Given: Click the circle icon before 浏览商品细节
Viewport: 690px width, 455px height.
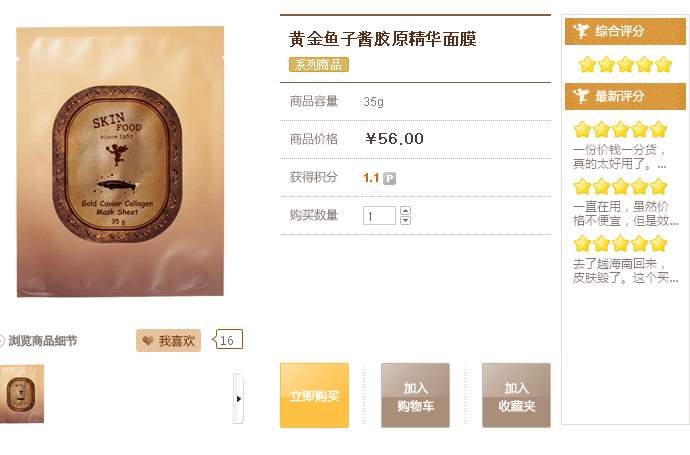Looking at the screenshot, I should click(x=1, y=341).
